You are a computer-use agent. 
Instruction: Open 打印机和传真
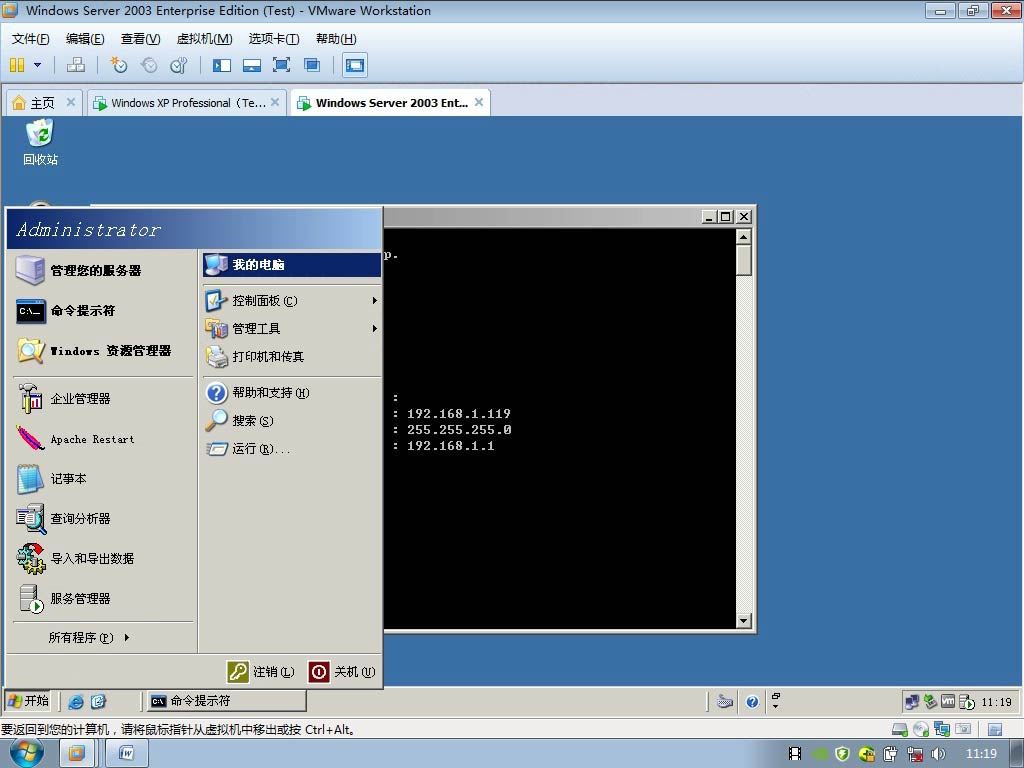[x=291, y=357]
